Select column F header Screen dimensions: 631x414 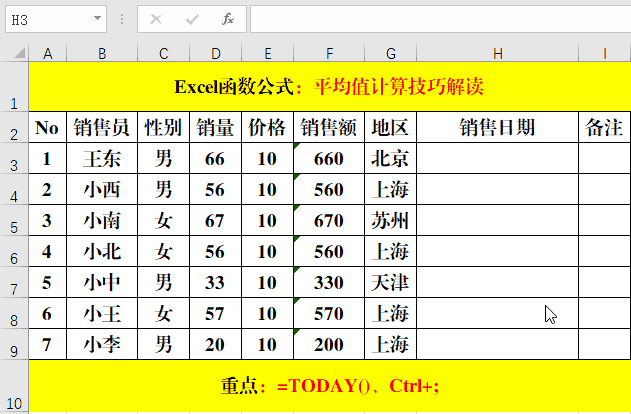[x=329, y=54]
